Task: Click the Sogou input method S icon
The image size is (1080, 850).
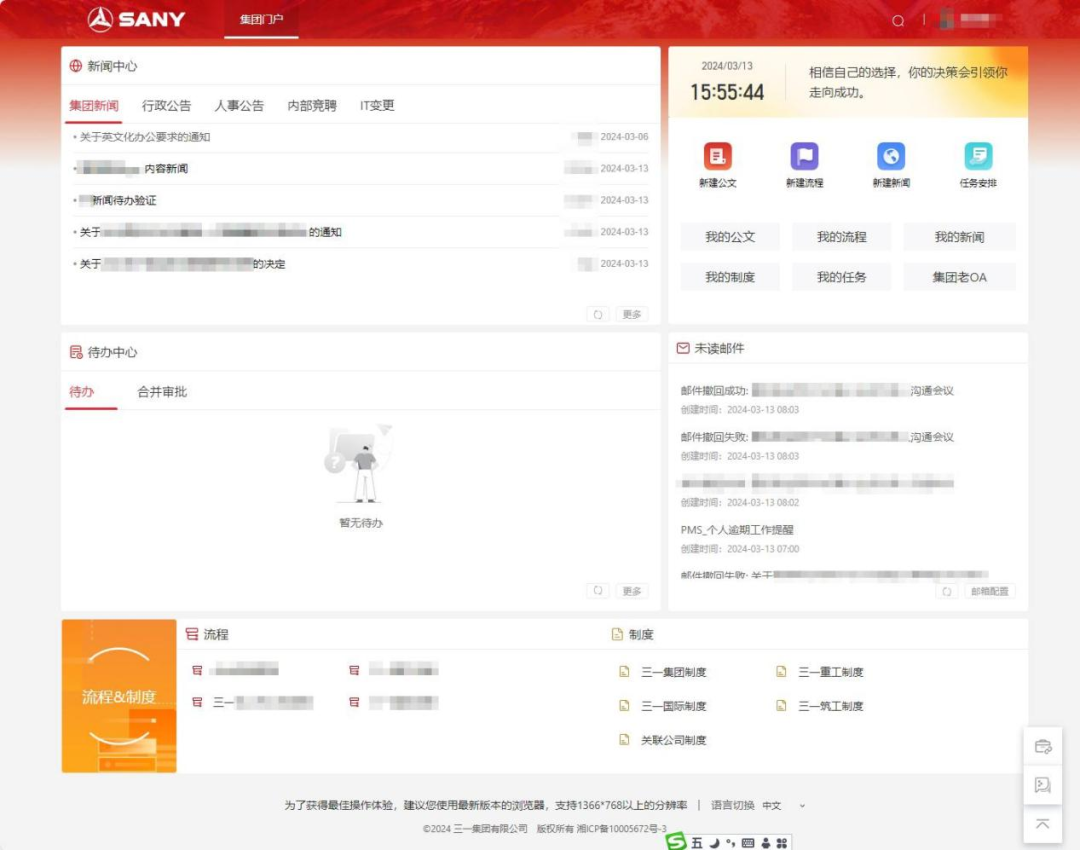Action: pyautogui.click(x=676, y=842)
